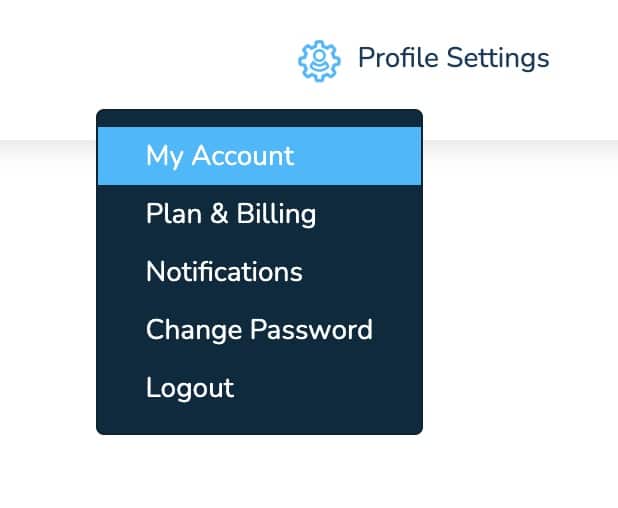Image resolution: width=618 pixels, height=508 pixels.
Task: Select the Notifications row in the dropdown
Action: 259,272
